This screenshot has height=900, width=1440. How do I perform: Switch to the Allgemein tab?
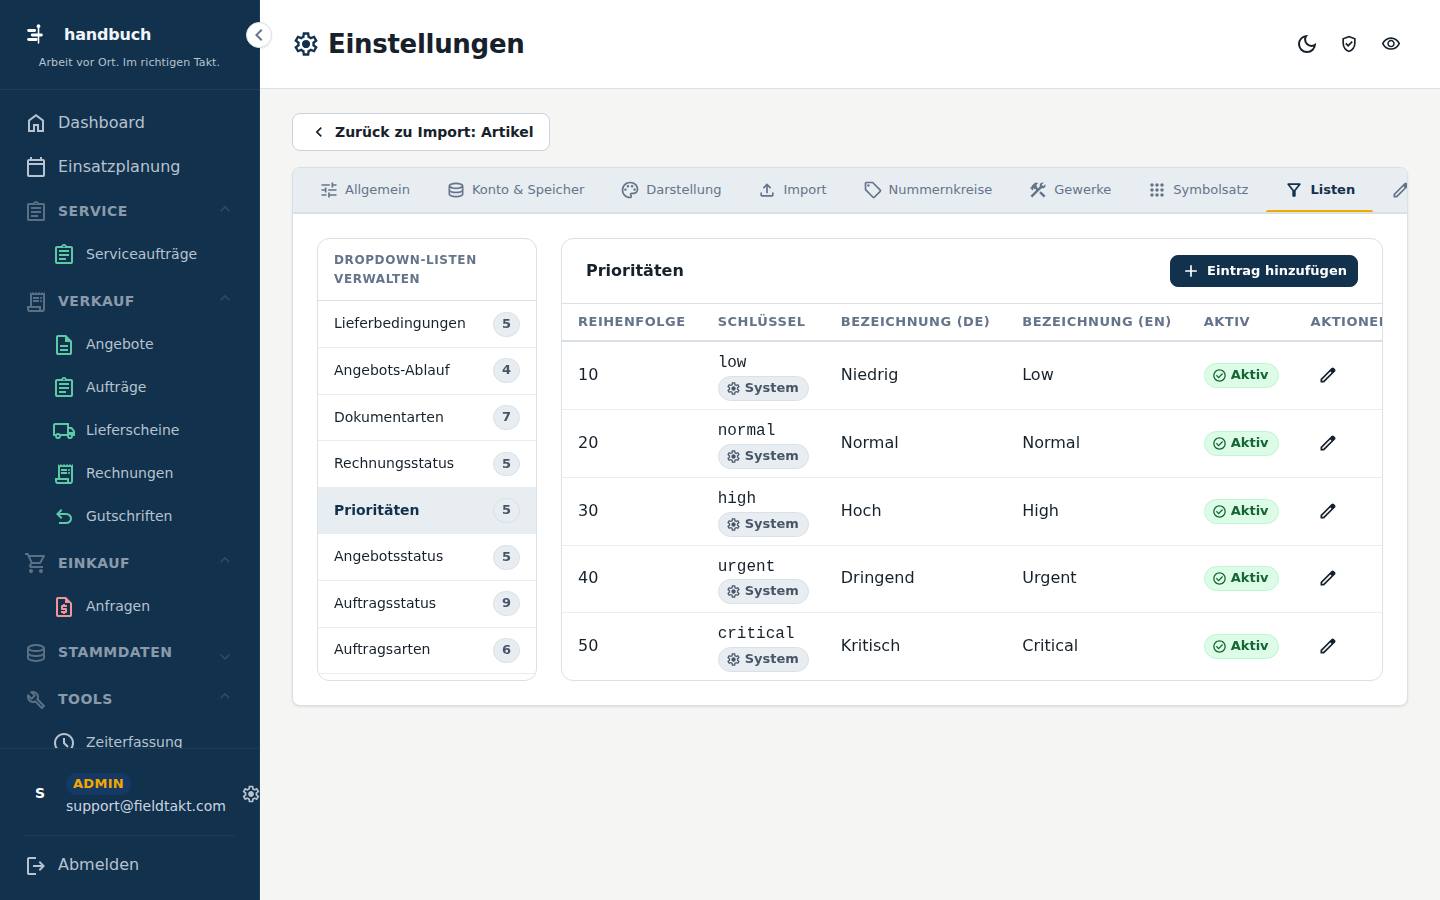tap(365, 190)
